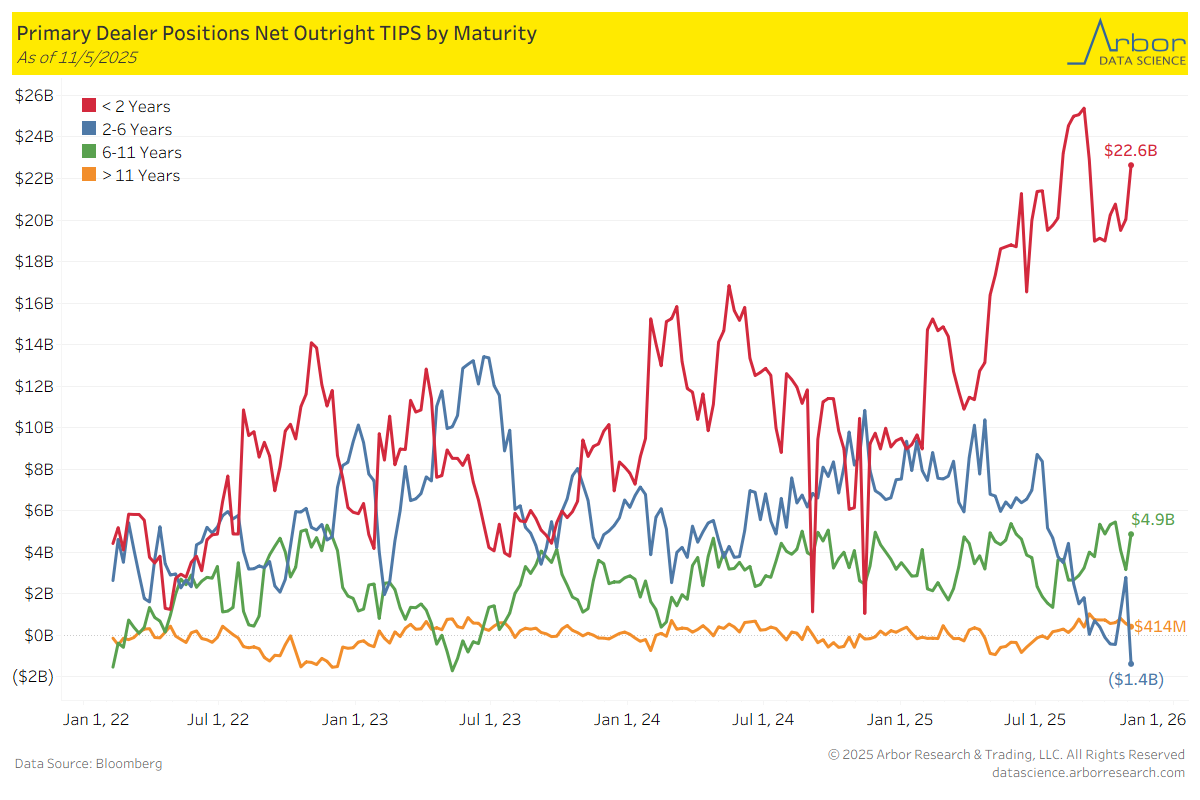Click the $26B y-axis label
This screenshot has height=800, width=1200.
[34, 95]
